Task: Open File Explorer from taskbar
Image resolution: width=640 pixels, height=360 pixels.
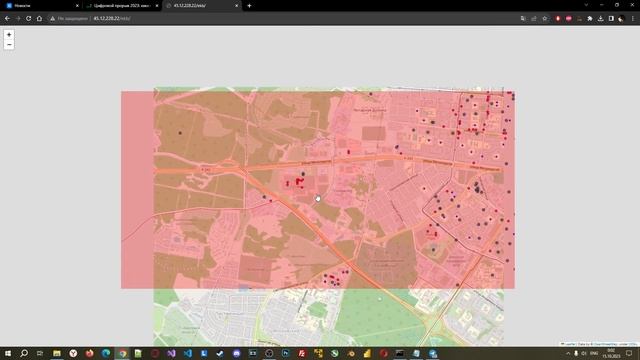Action: (x=57, y=353)
